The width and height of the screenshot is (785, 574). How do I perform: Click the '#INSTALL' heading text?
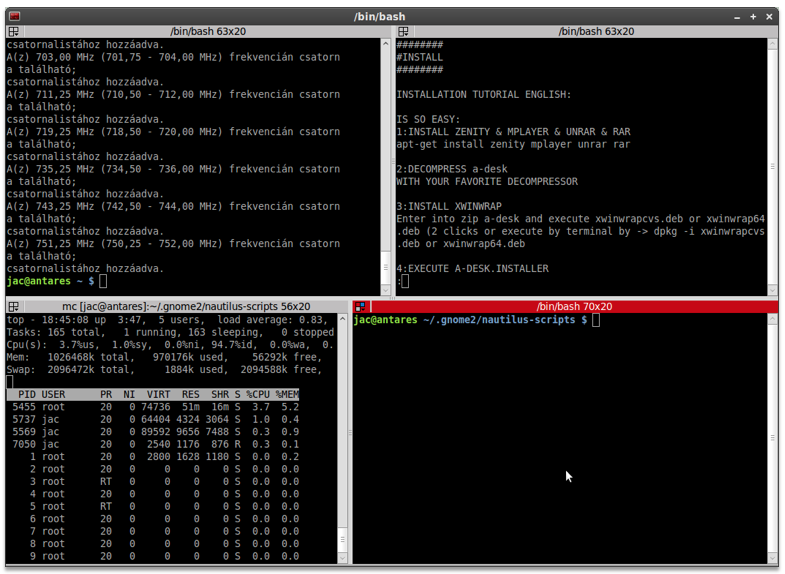click(420, 57)
